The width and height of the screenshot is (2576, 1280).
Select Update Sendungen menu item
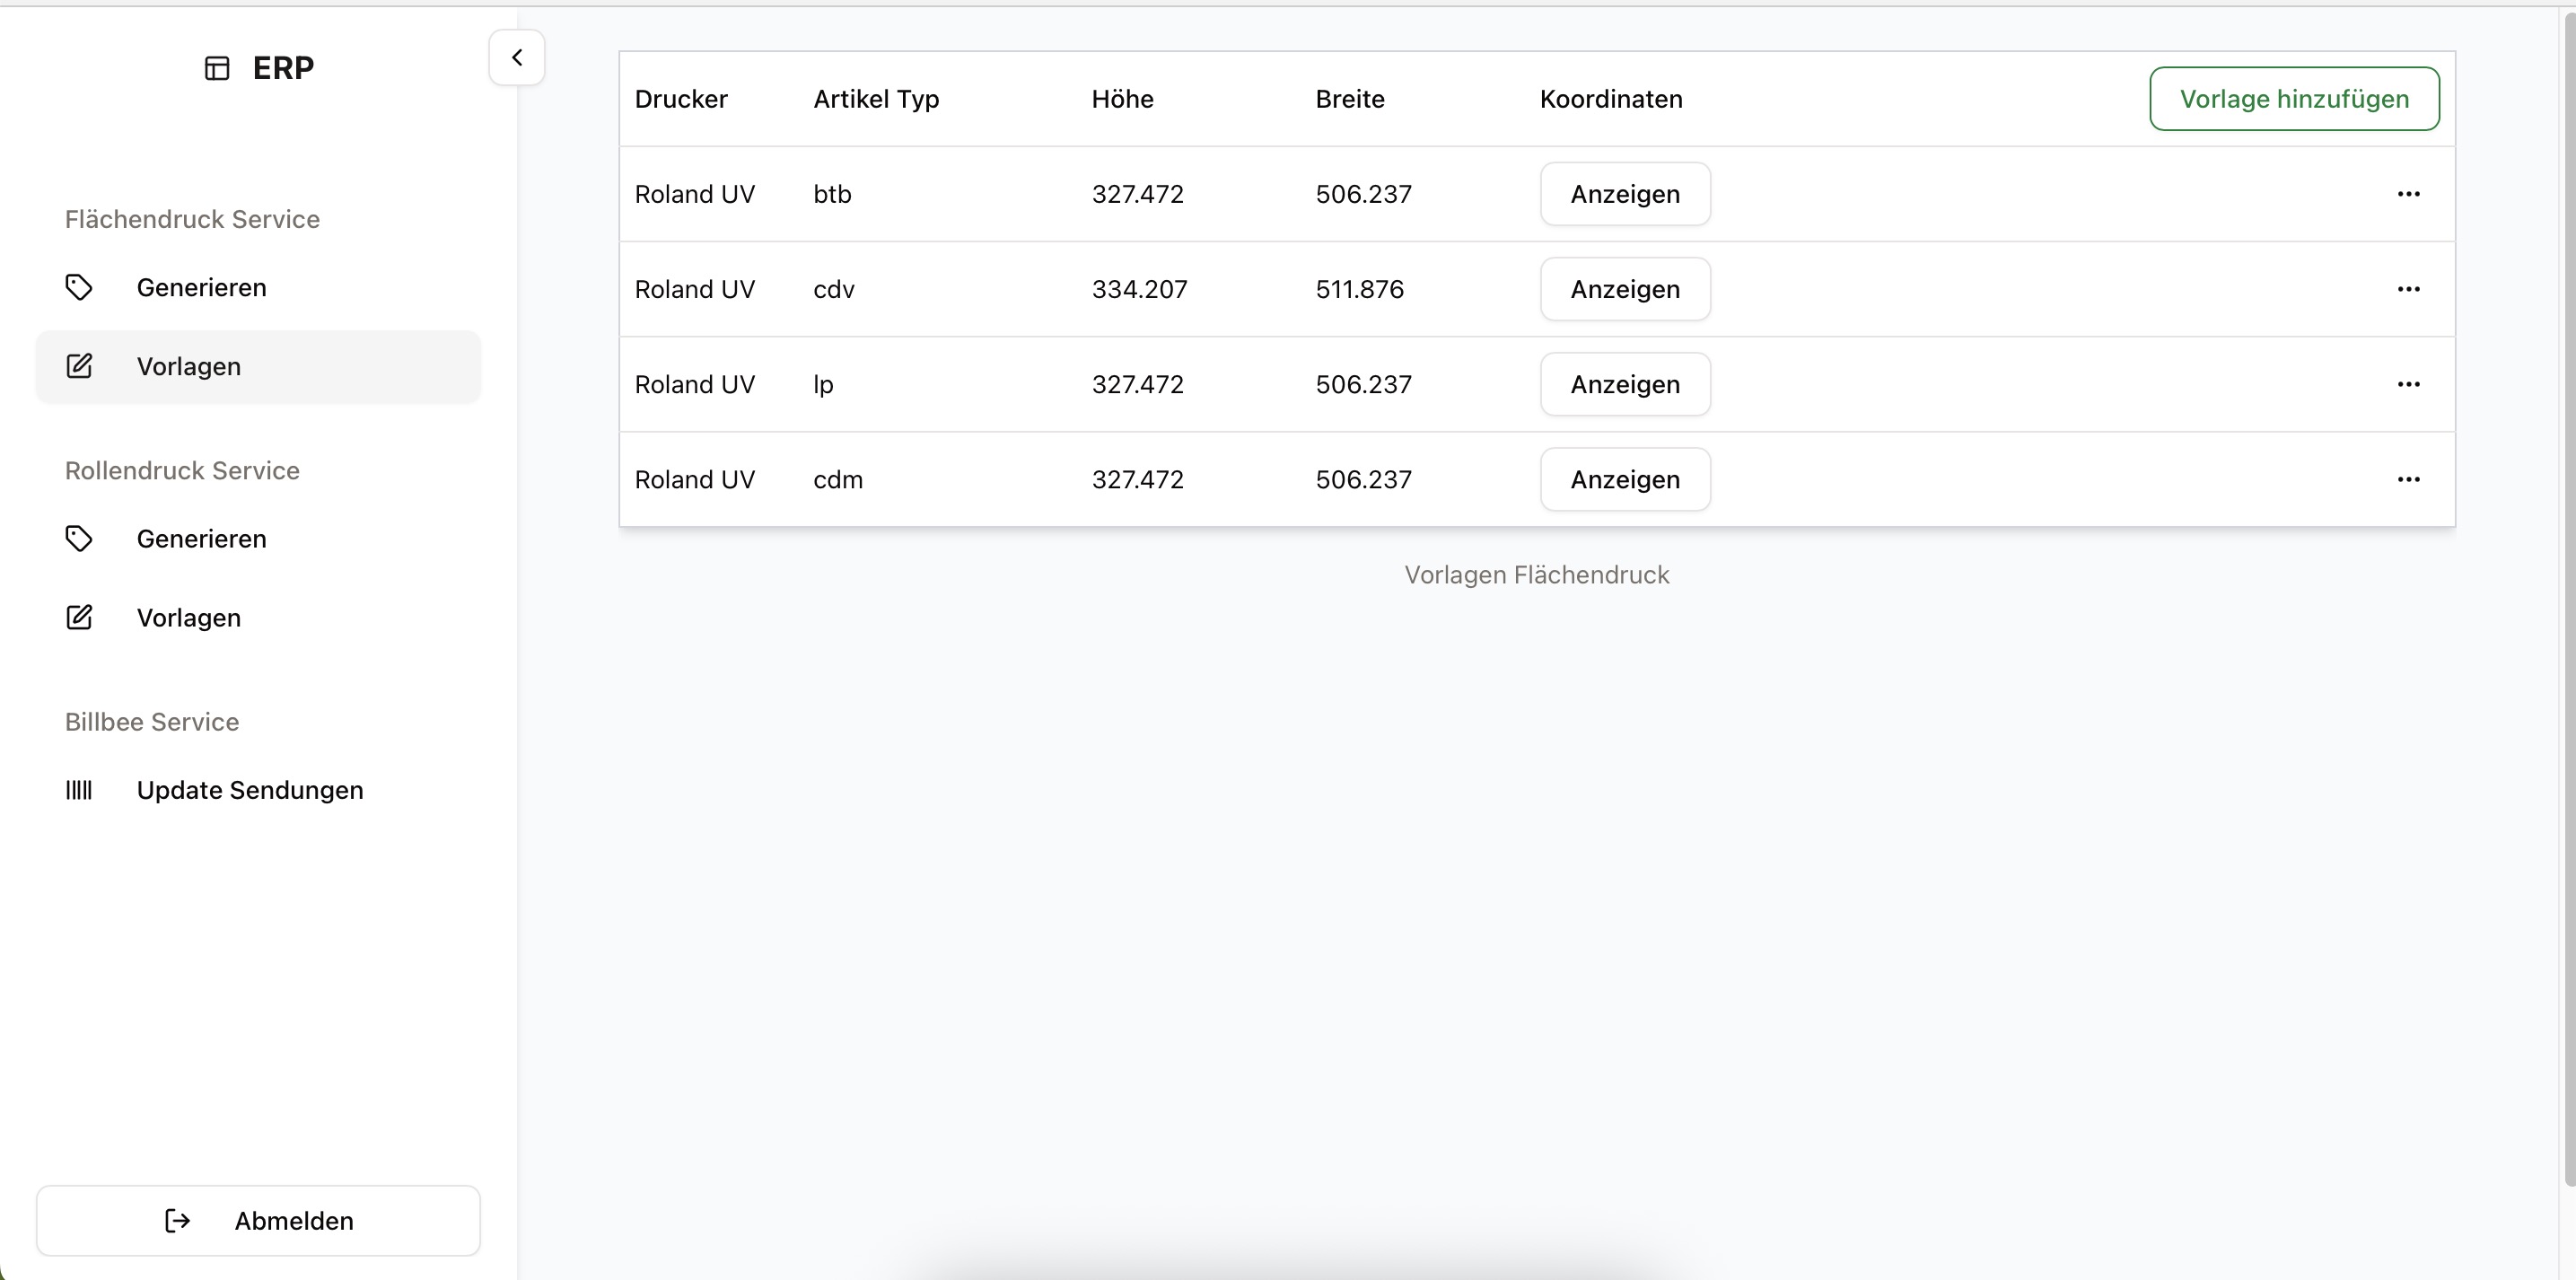250,790
